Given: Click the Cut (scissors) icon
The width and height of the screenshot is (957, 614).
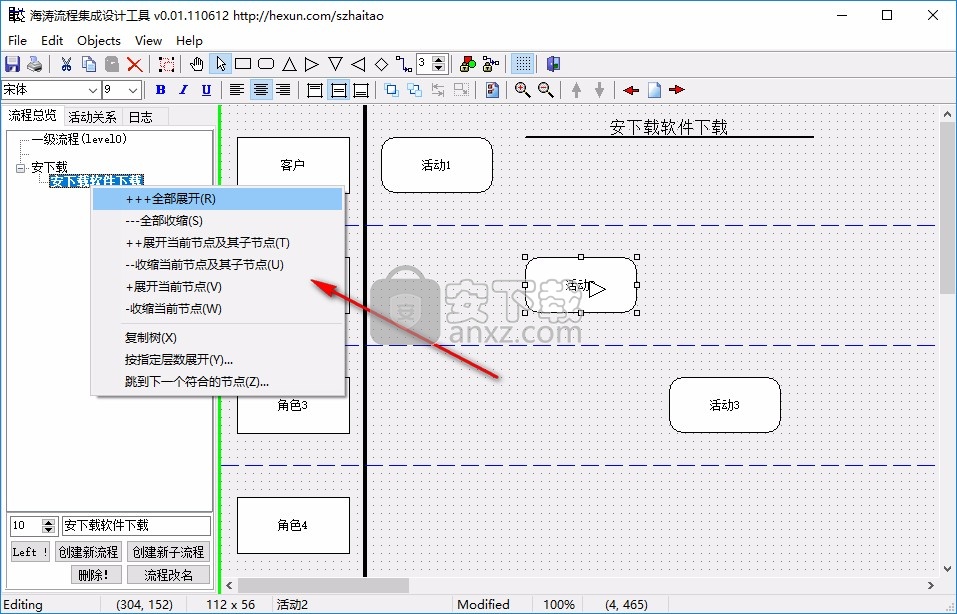Looking at the screenshot, I should (x=67, y=64).
